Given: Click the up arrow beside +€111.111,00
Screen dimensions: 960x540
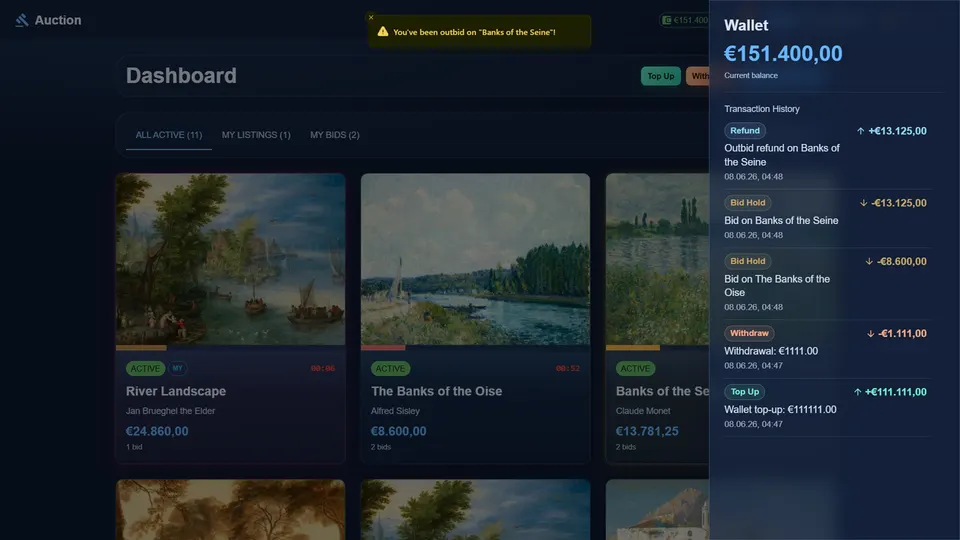Looking at the screenshot, I should click(857, 392).
